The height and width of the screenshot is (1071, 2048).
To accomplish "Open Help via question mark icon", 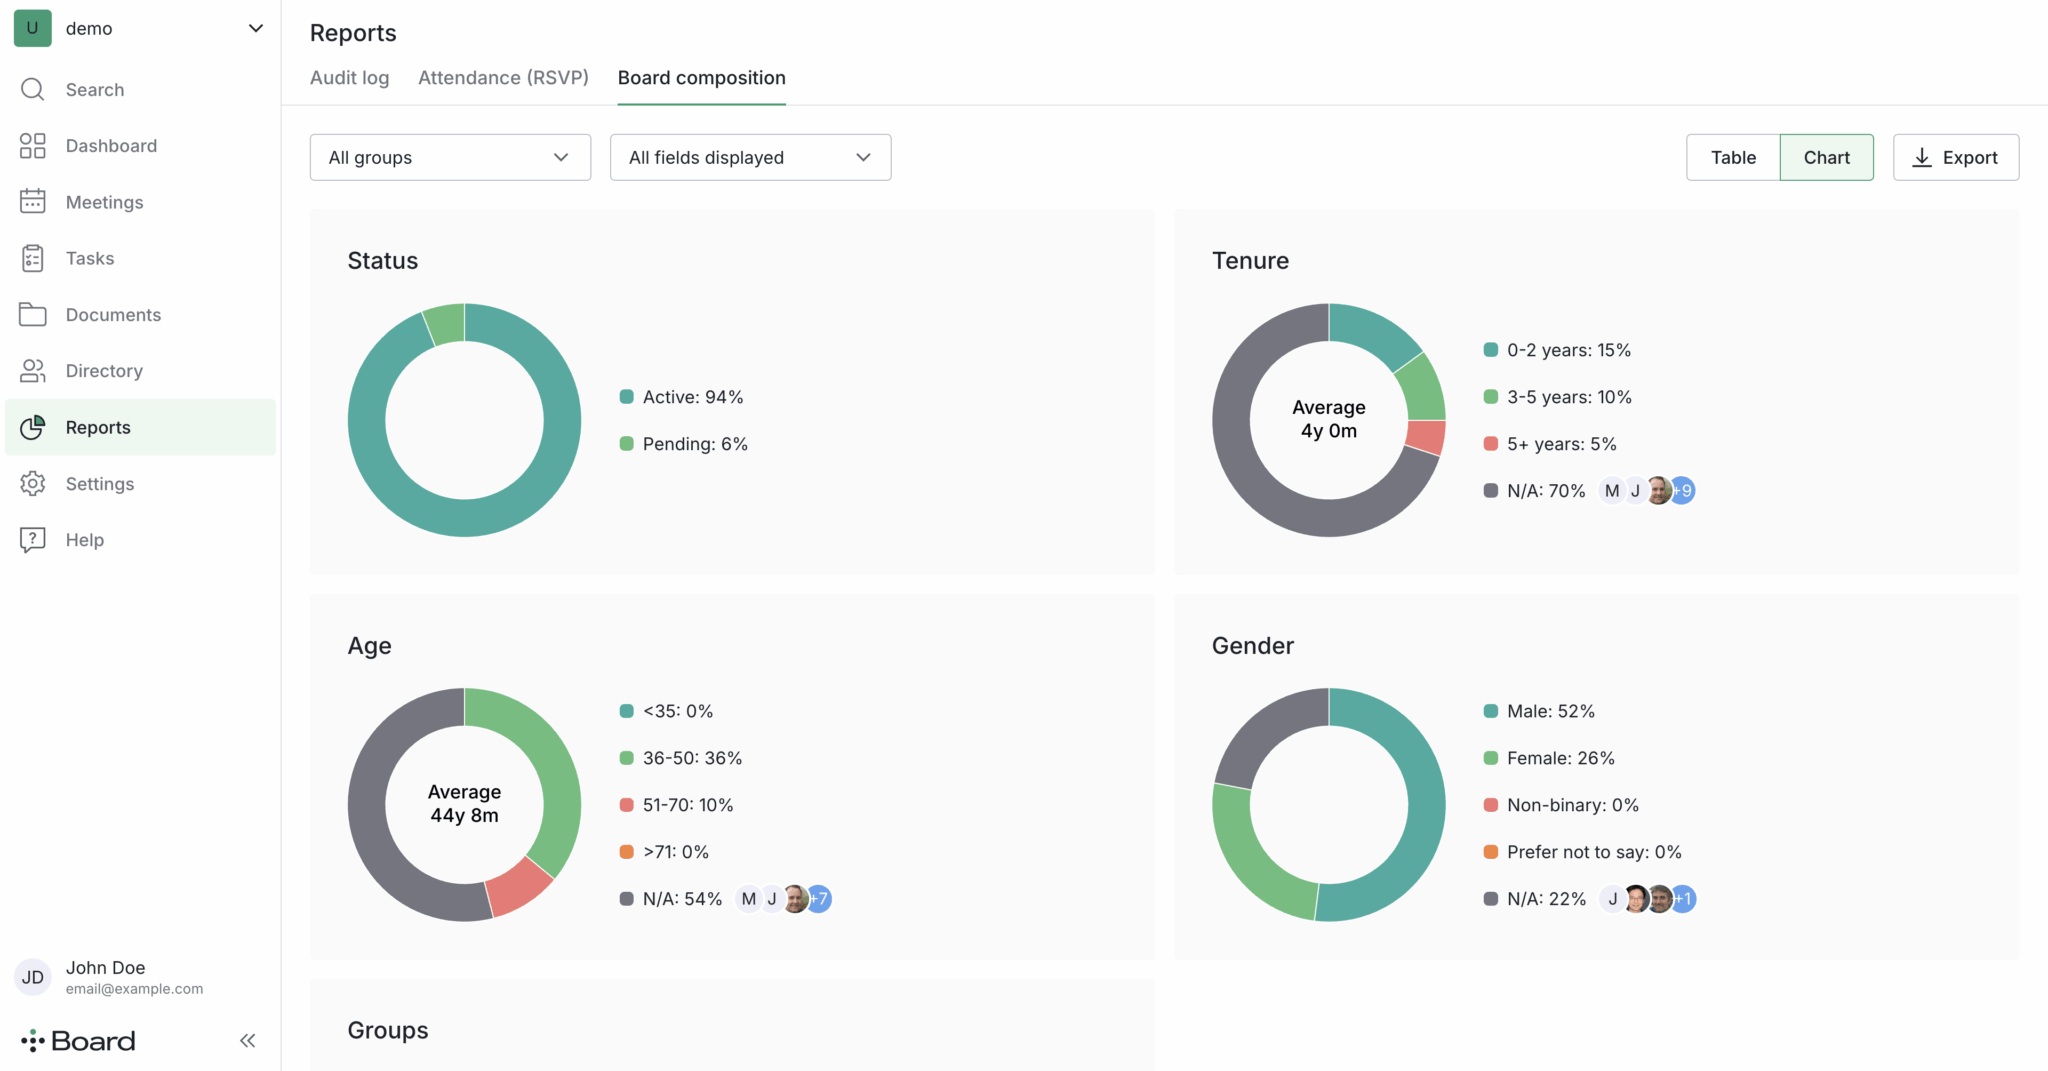I will tap(32, 540).
